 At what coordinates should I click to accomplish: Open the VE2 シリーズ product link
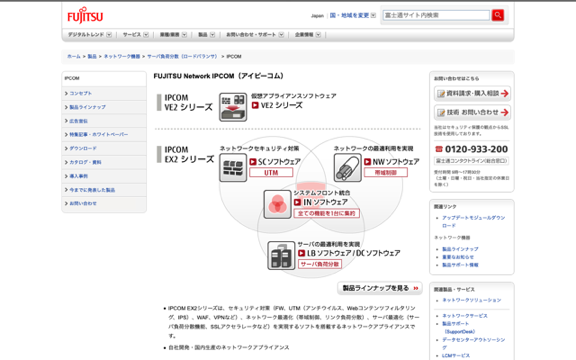point(277,105)
